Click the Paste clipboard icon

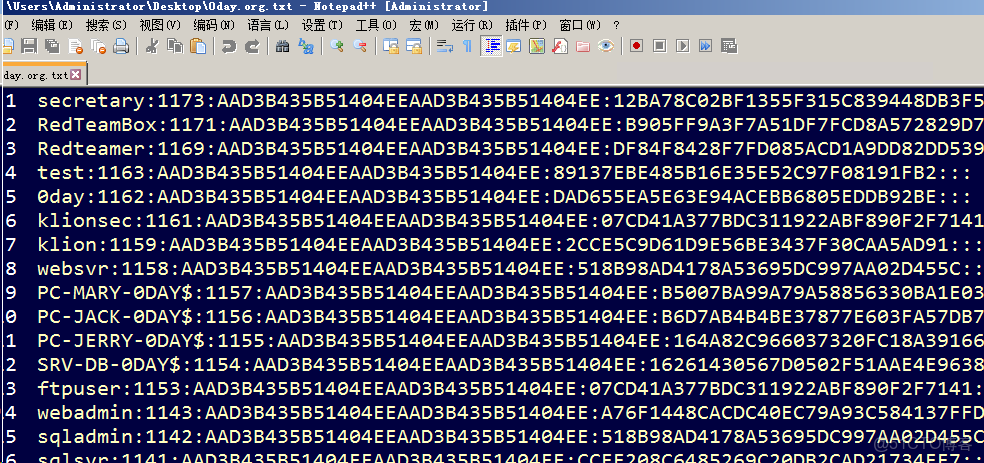click(198, 46)
